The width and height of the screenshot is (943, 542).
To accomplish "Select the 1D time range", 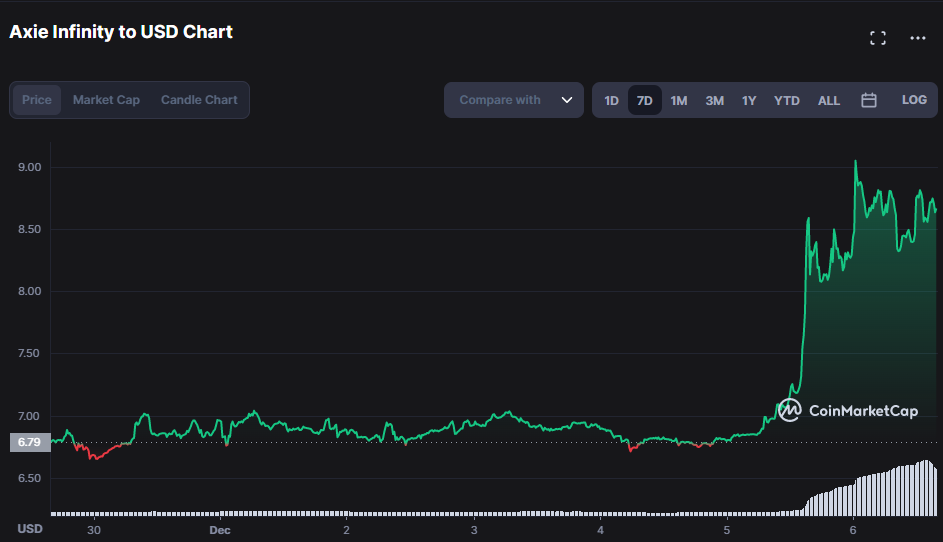I will tap(611, 100).
